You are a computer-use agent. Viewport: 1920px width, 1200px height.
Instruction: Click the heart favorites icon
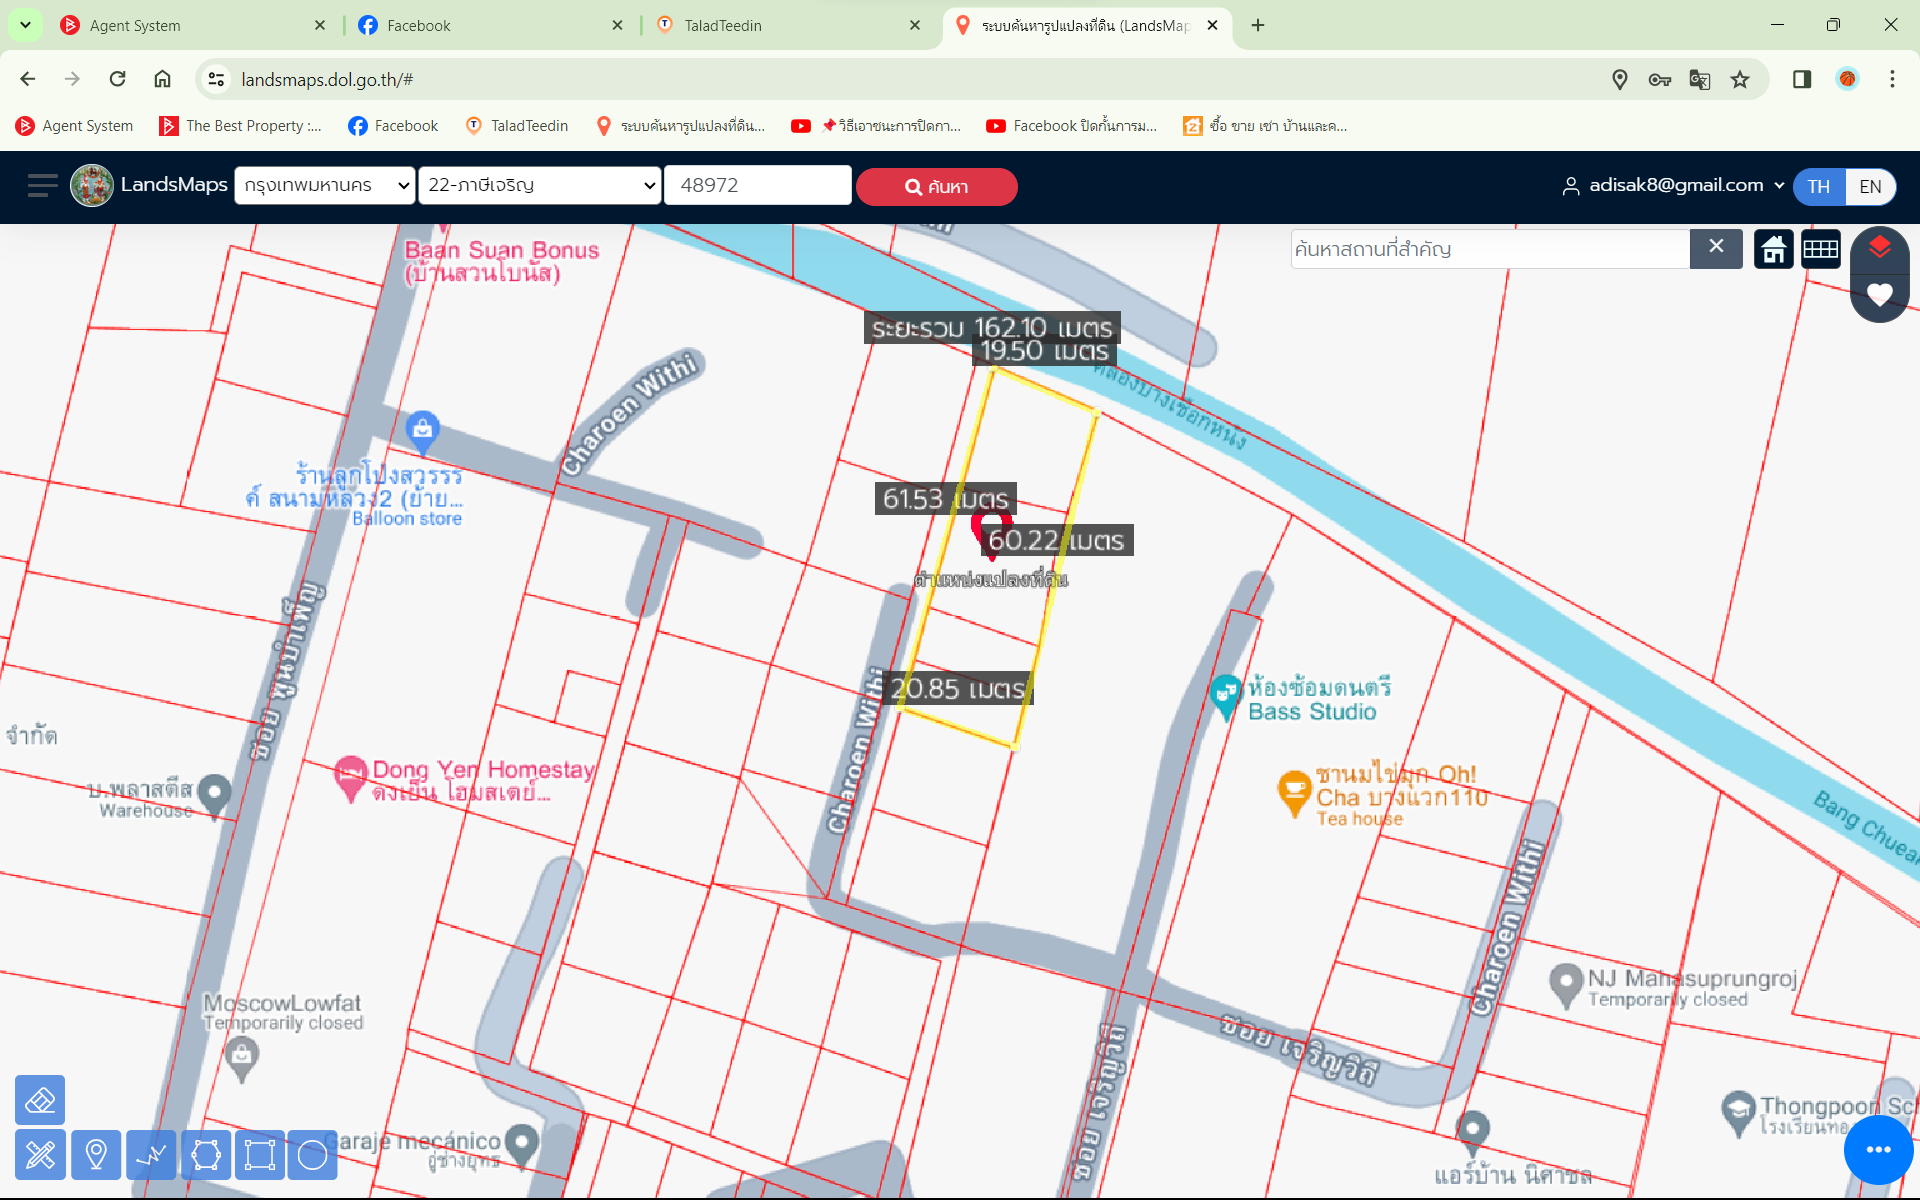click(1880, 295)
